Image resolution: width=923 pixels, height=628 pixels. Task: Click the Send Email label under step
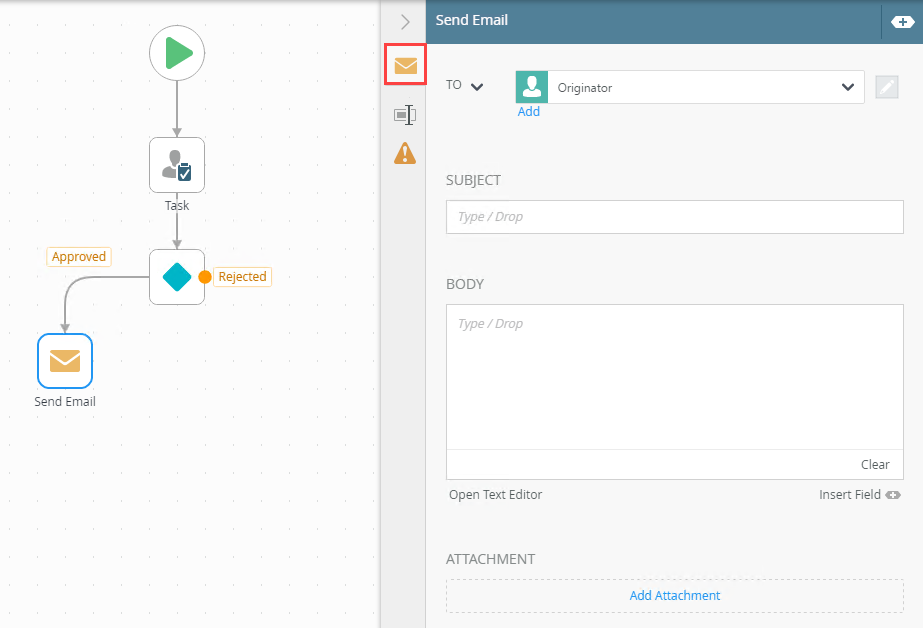tap(65, 401)
